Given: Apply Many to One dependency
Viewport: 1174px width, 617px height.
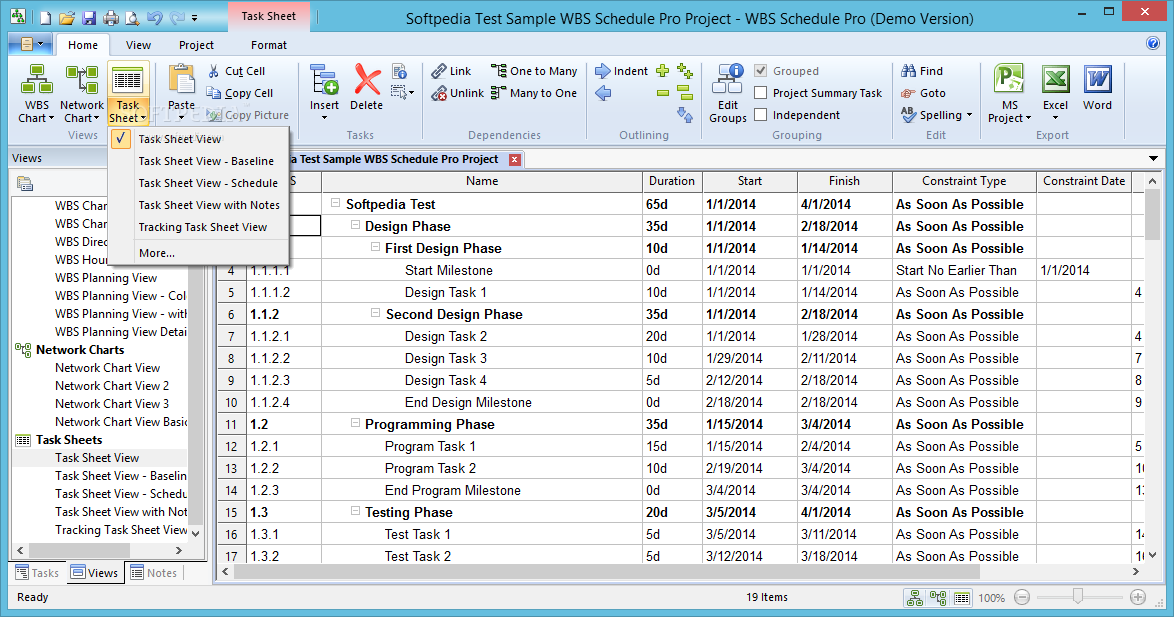Looking at the screenshot, I should (534, 93).
